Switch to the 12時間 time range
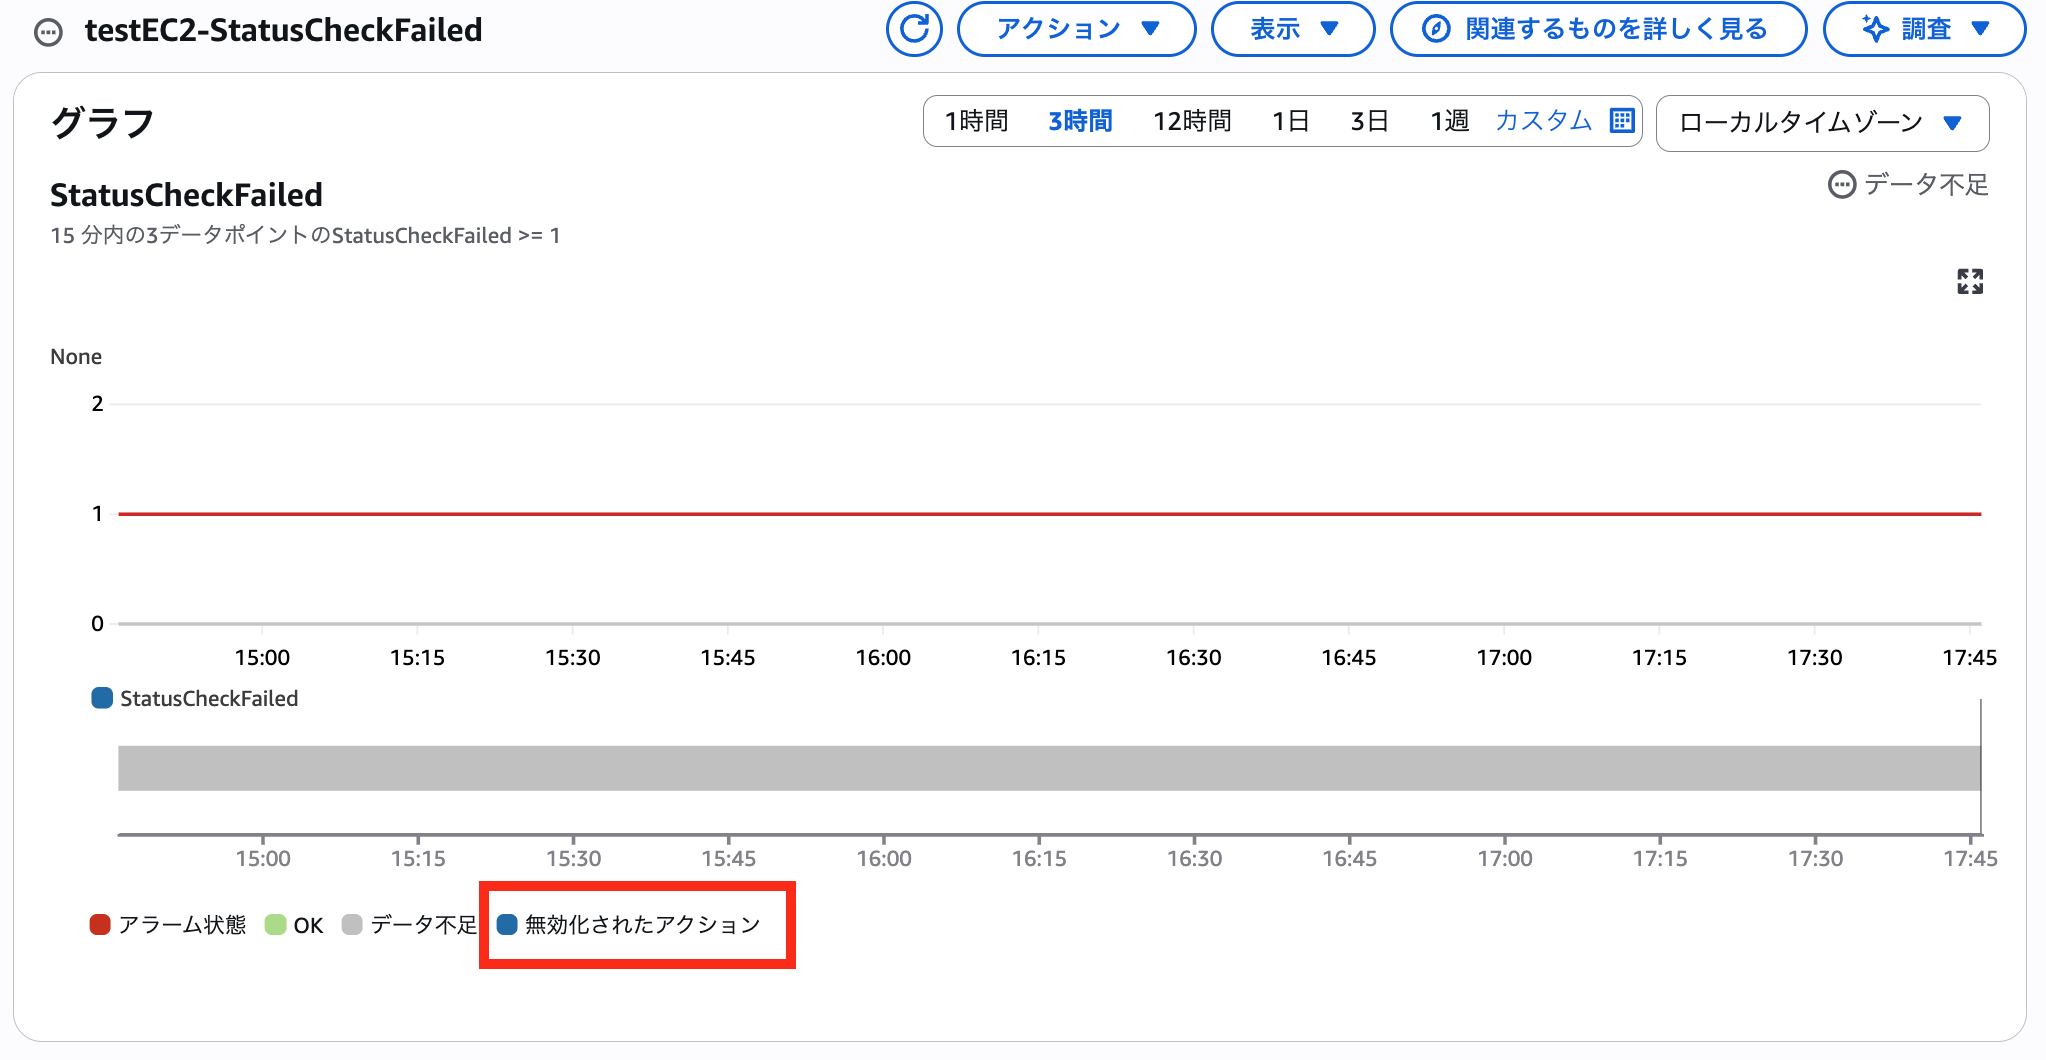This screenshot has height=1060, width=2046. 1191,121
